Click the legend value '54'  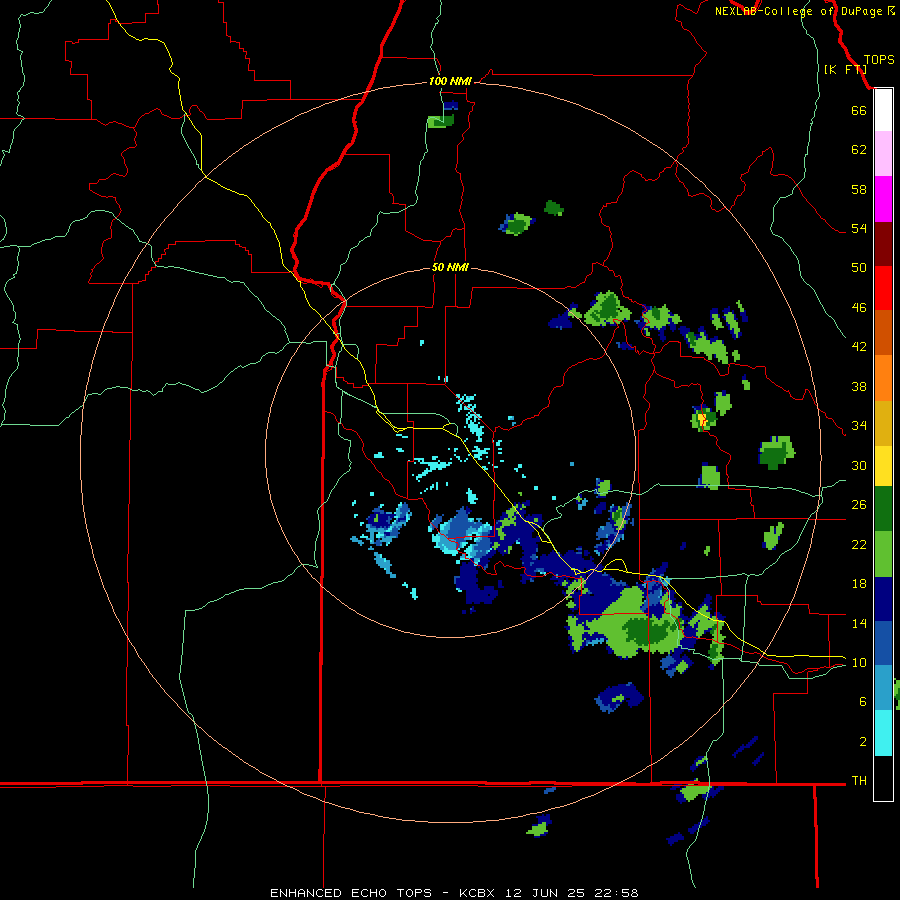[x=859, y=228]
